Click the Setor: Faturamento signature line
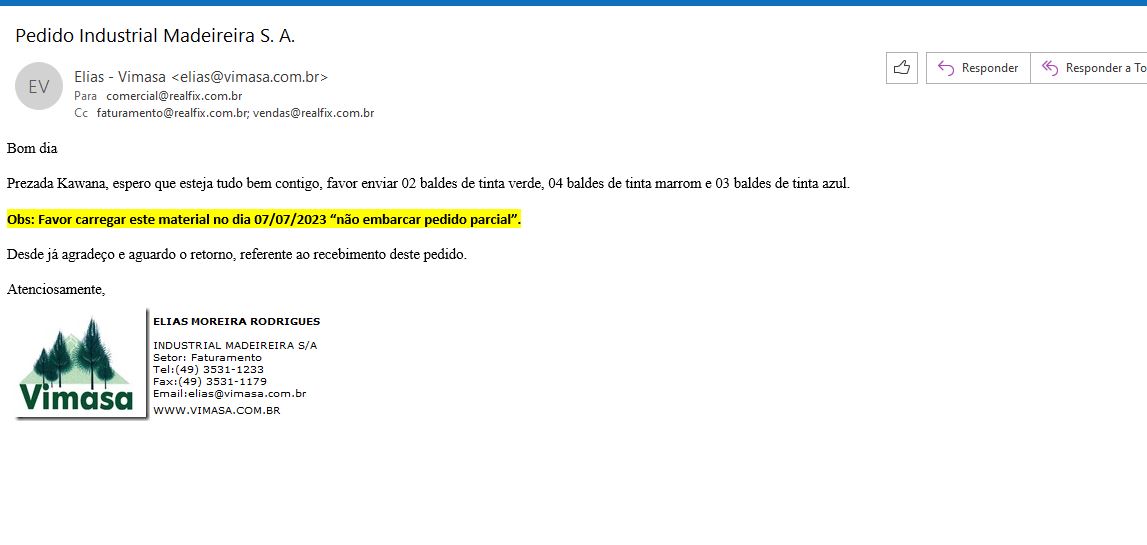This screenshot has height=545, width=1147. click(207, 357)
